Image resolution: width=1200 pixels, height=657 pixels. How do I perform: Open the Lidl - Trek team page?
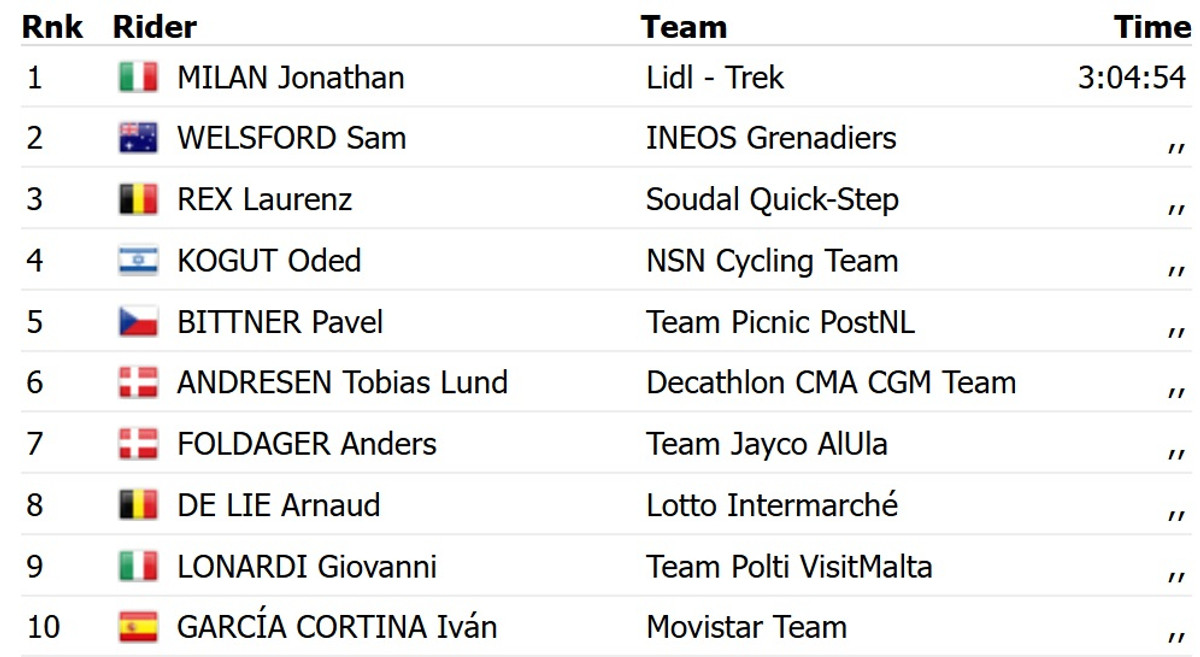pos(715,77)
